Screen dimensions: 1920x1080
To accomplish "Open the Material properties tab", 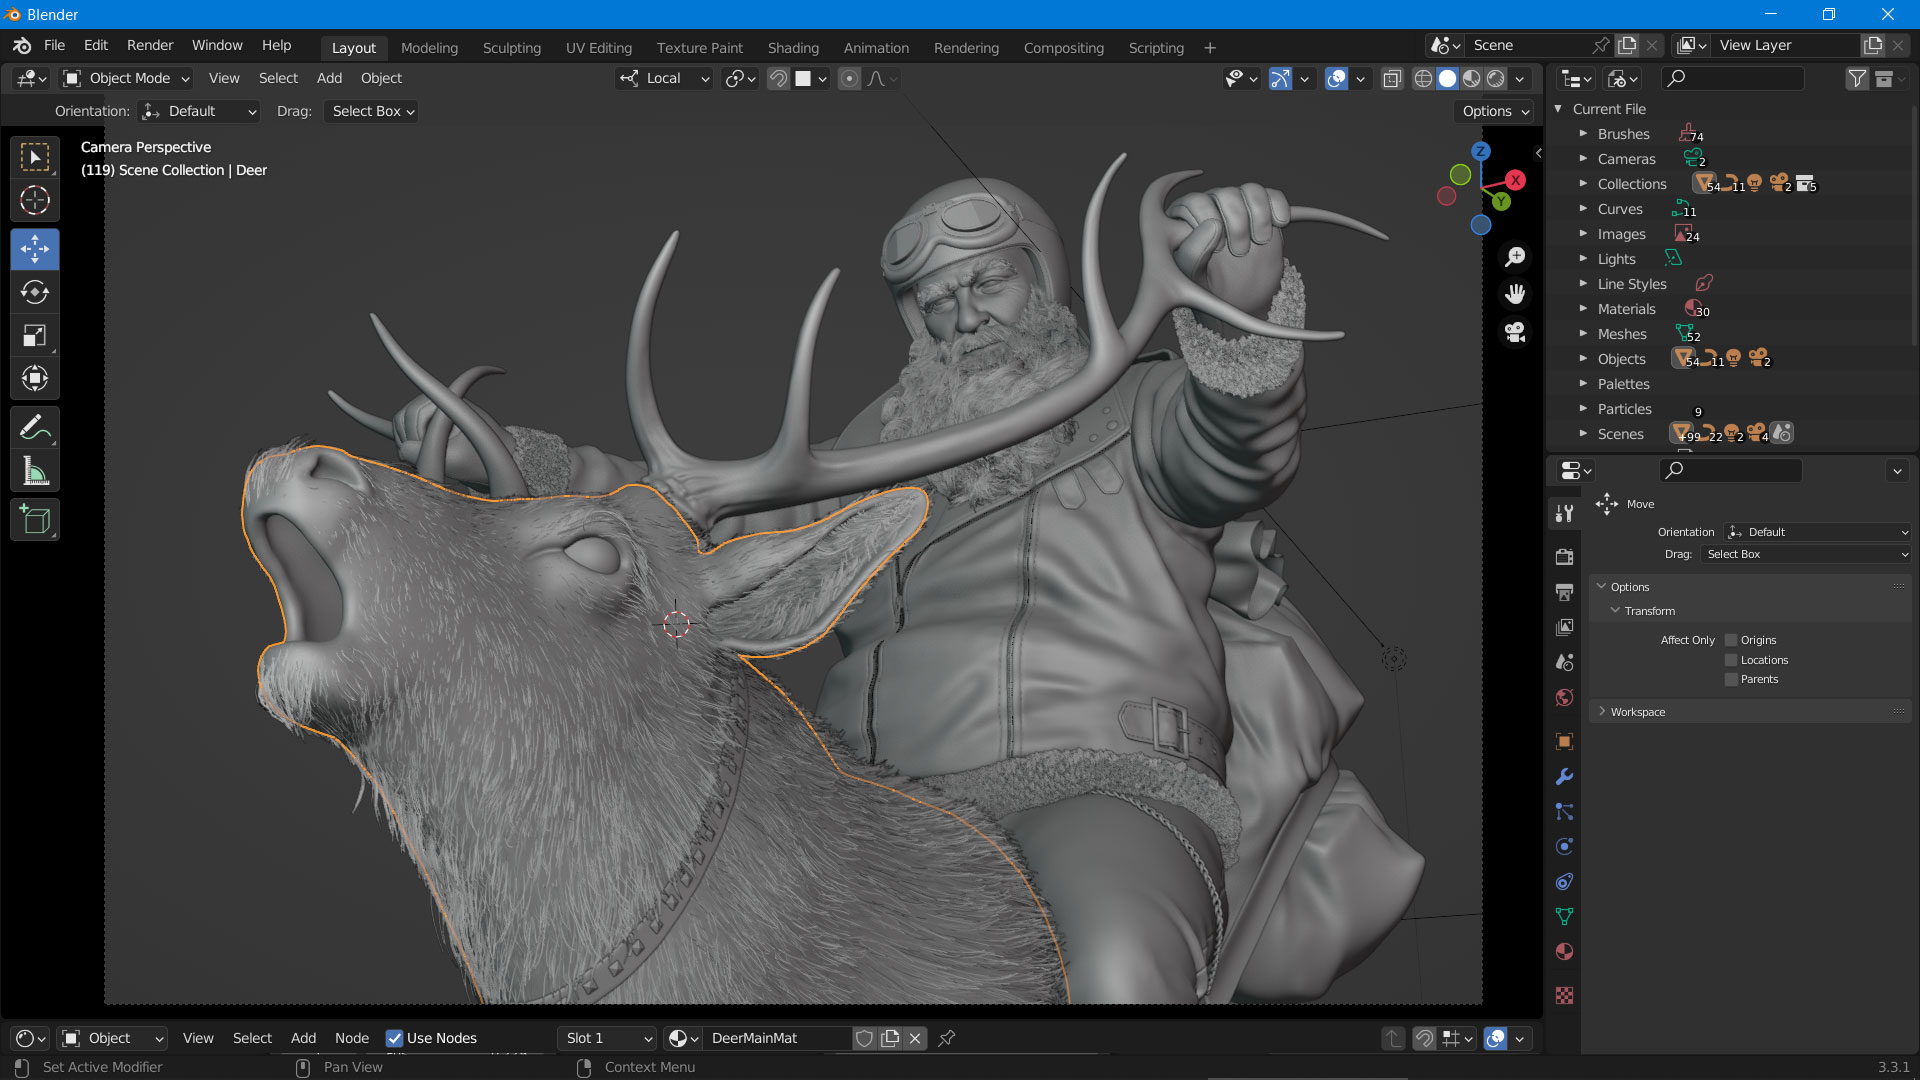I will (1565, 952).
